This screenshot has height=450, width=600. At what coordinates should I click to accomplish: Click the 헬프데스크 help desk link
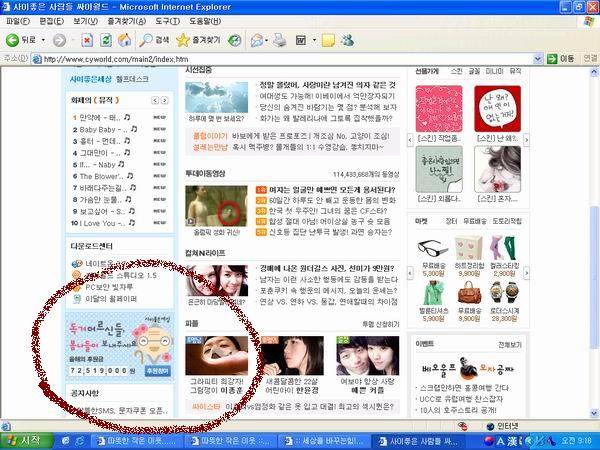click(x=132, y=79)
